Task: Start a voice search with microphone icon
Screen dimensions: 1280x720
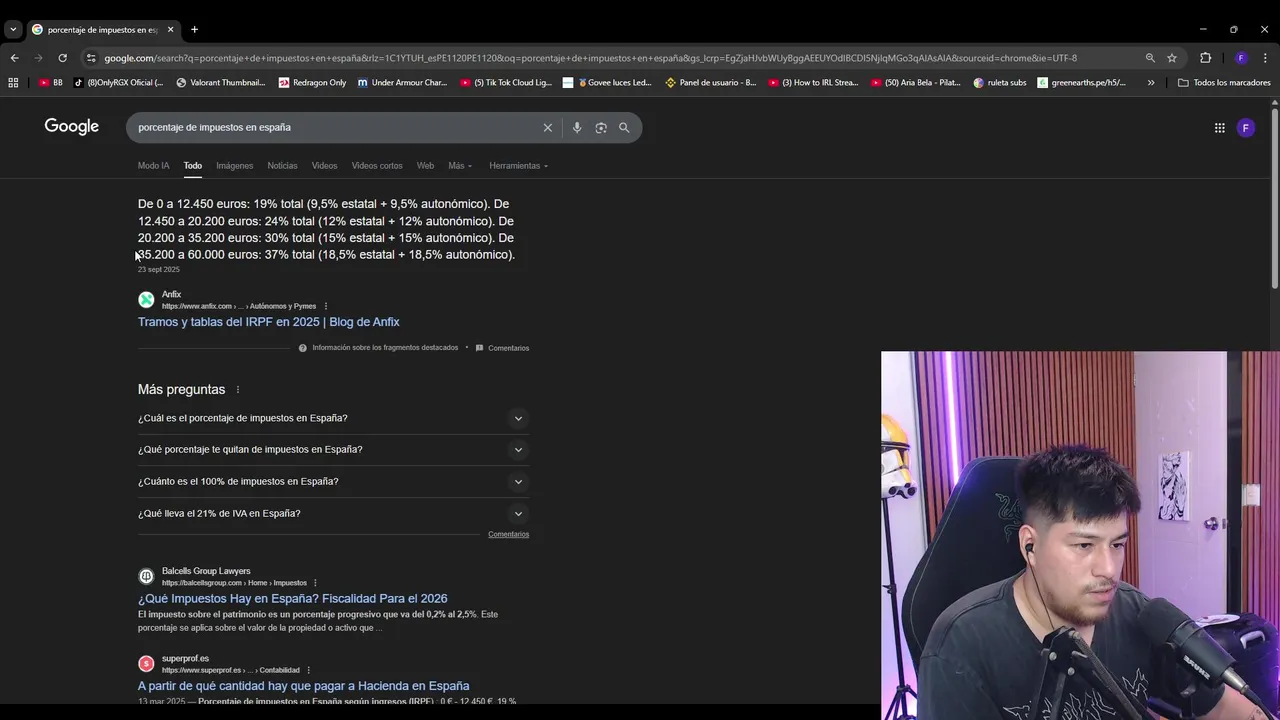Action: tap(577, 127)
